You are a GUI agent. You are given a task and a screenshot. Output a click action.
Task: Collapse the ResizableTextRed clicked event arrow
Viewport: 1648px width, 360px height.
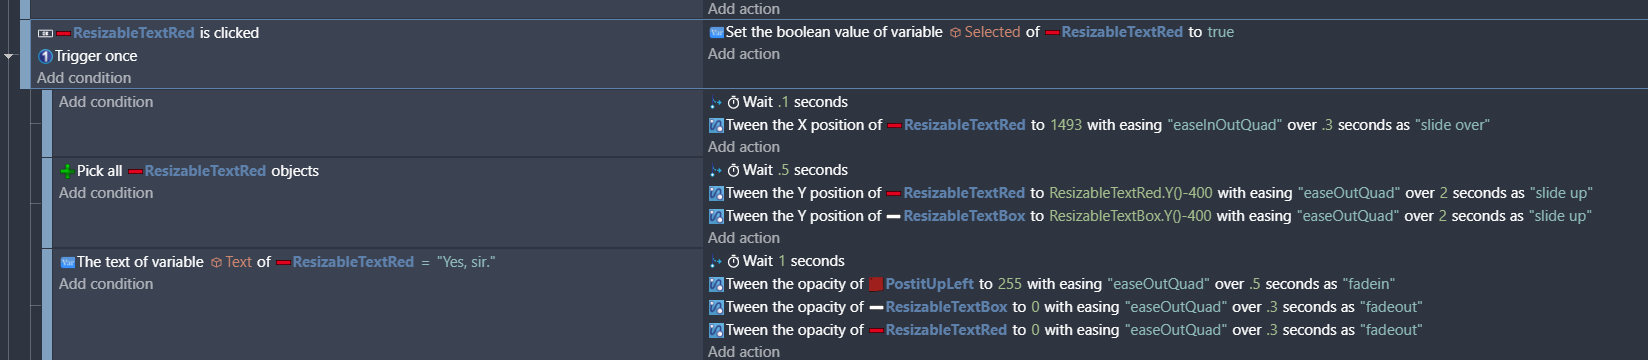[x=9, y=56]
